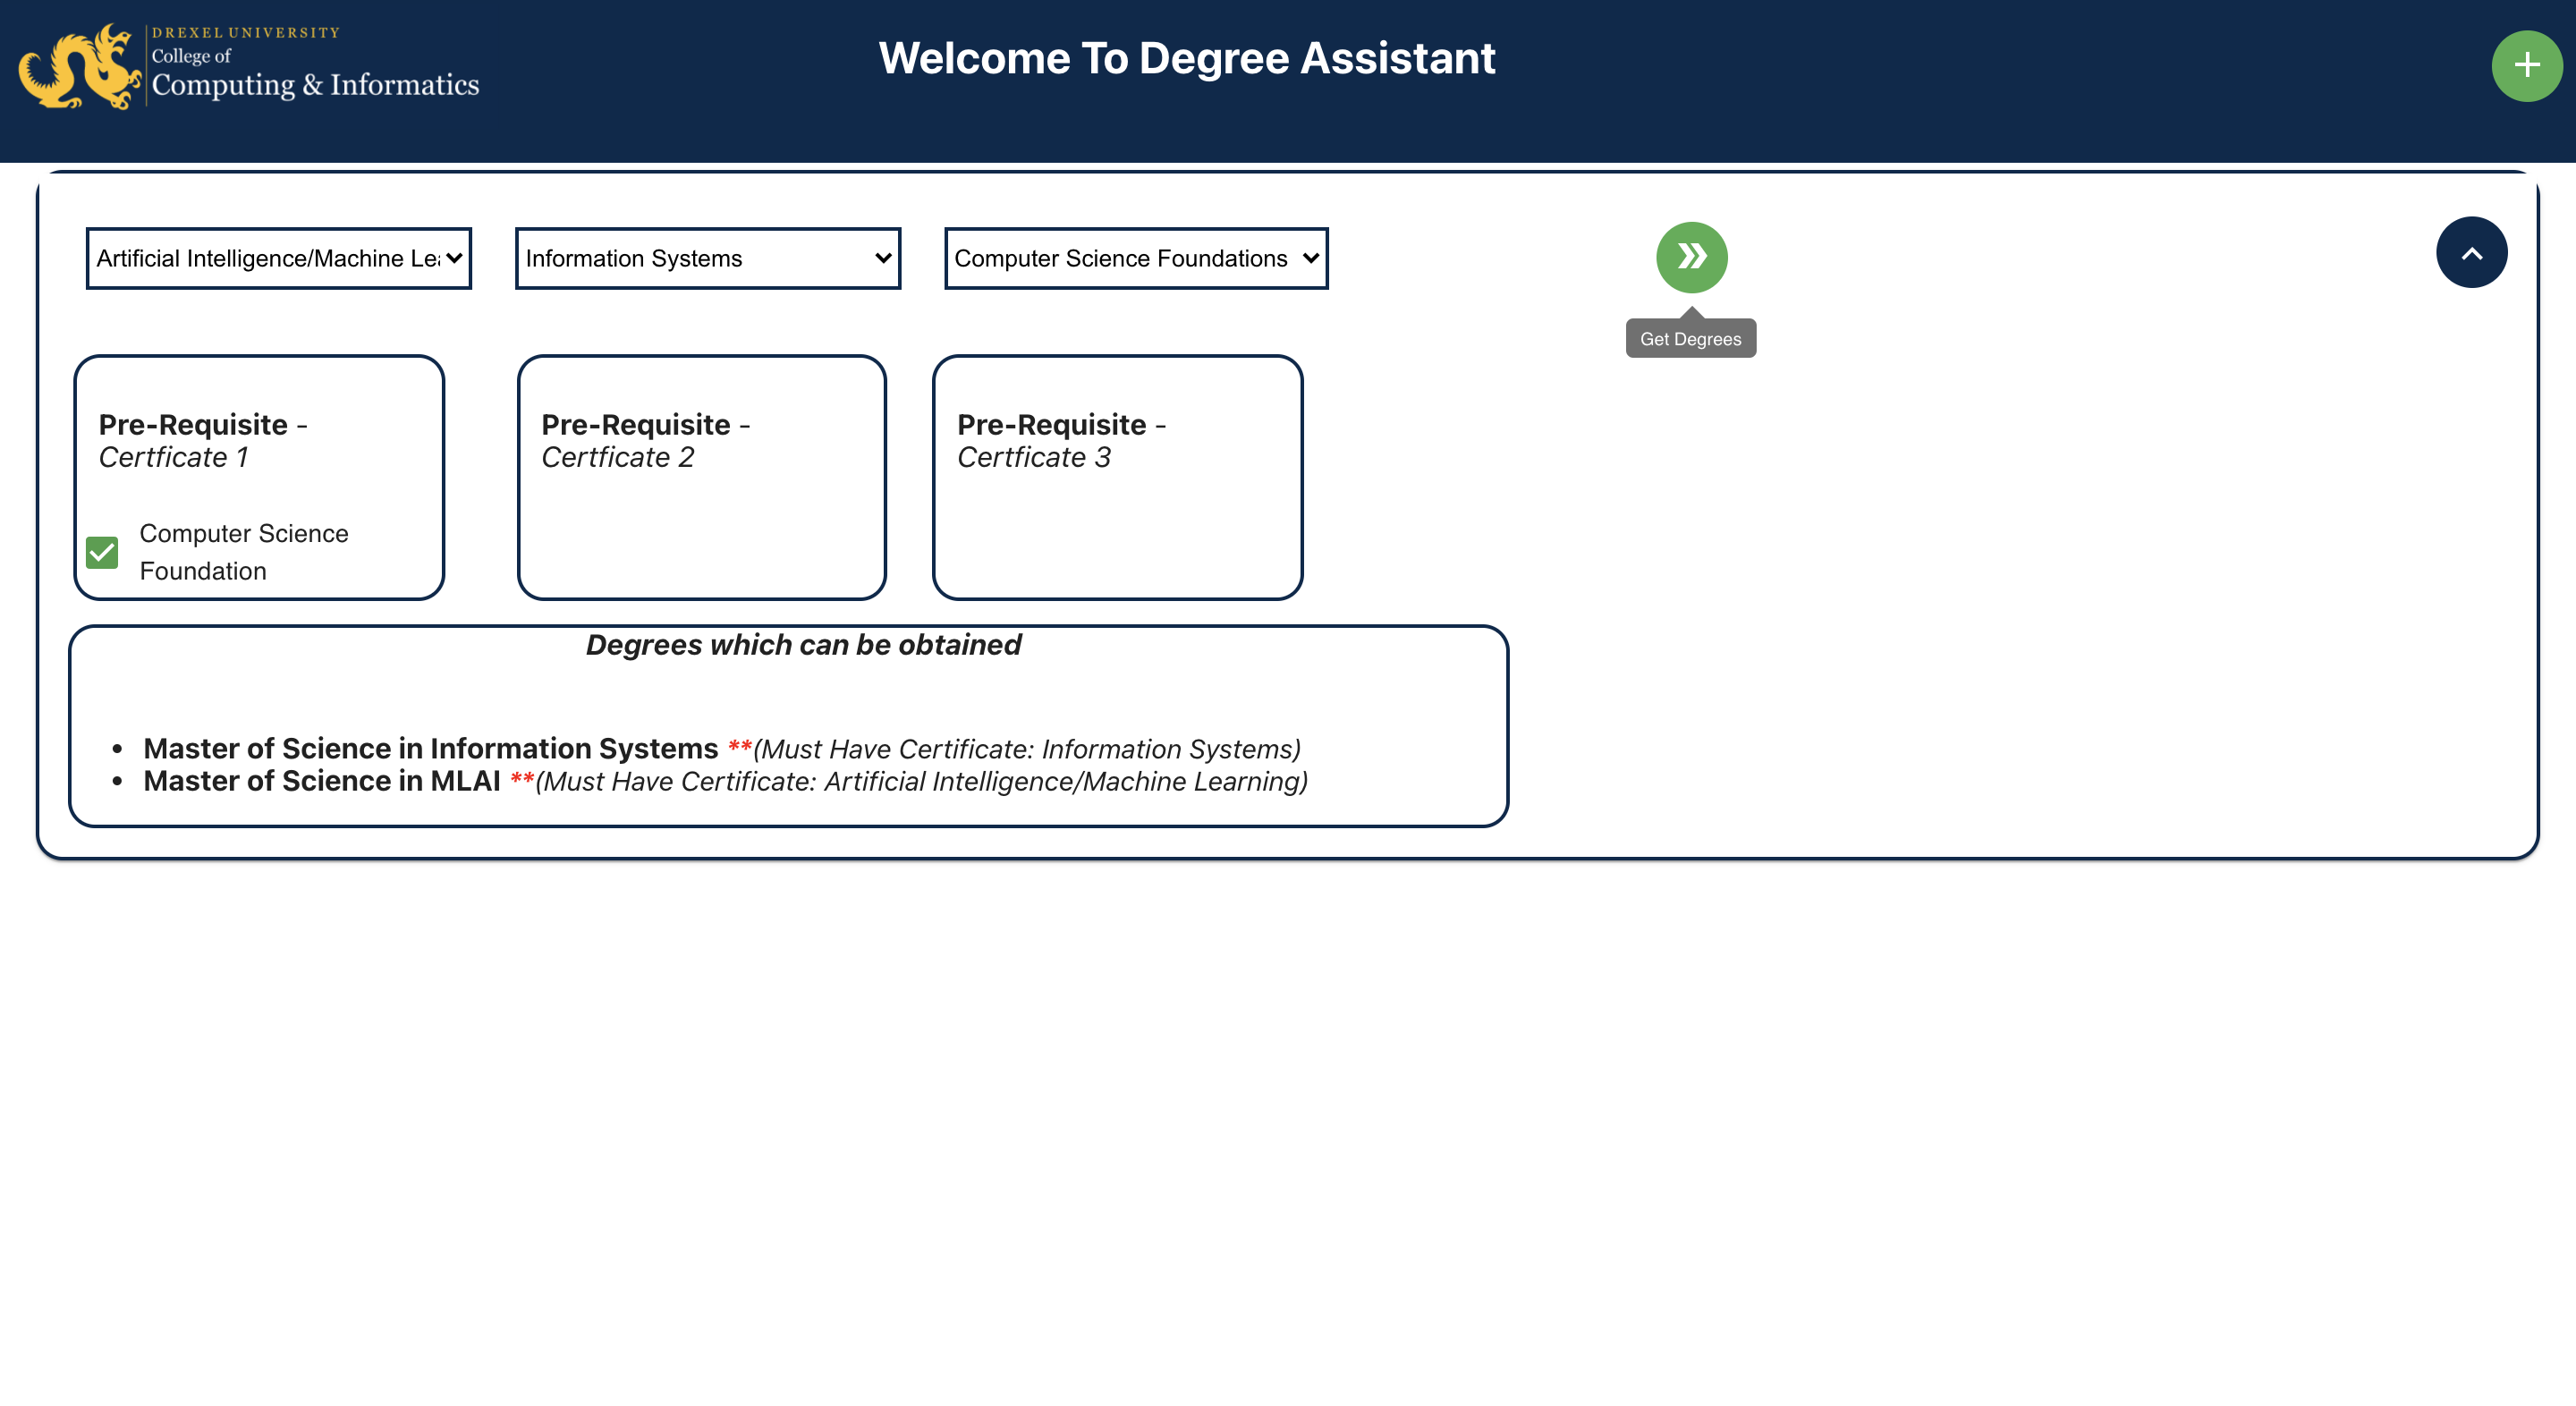Viewport: 2576px width, 1406px height.
Task: Click the Drexel dragon logo
Action: (x=80, y=68)
